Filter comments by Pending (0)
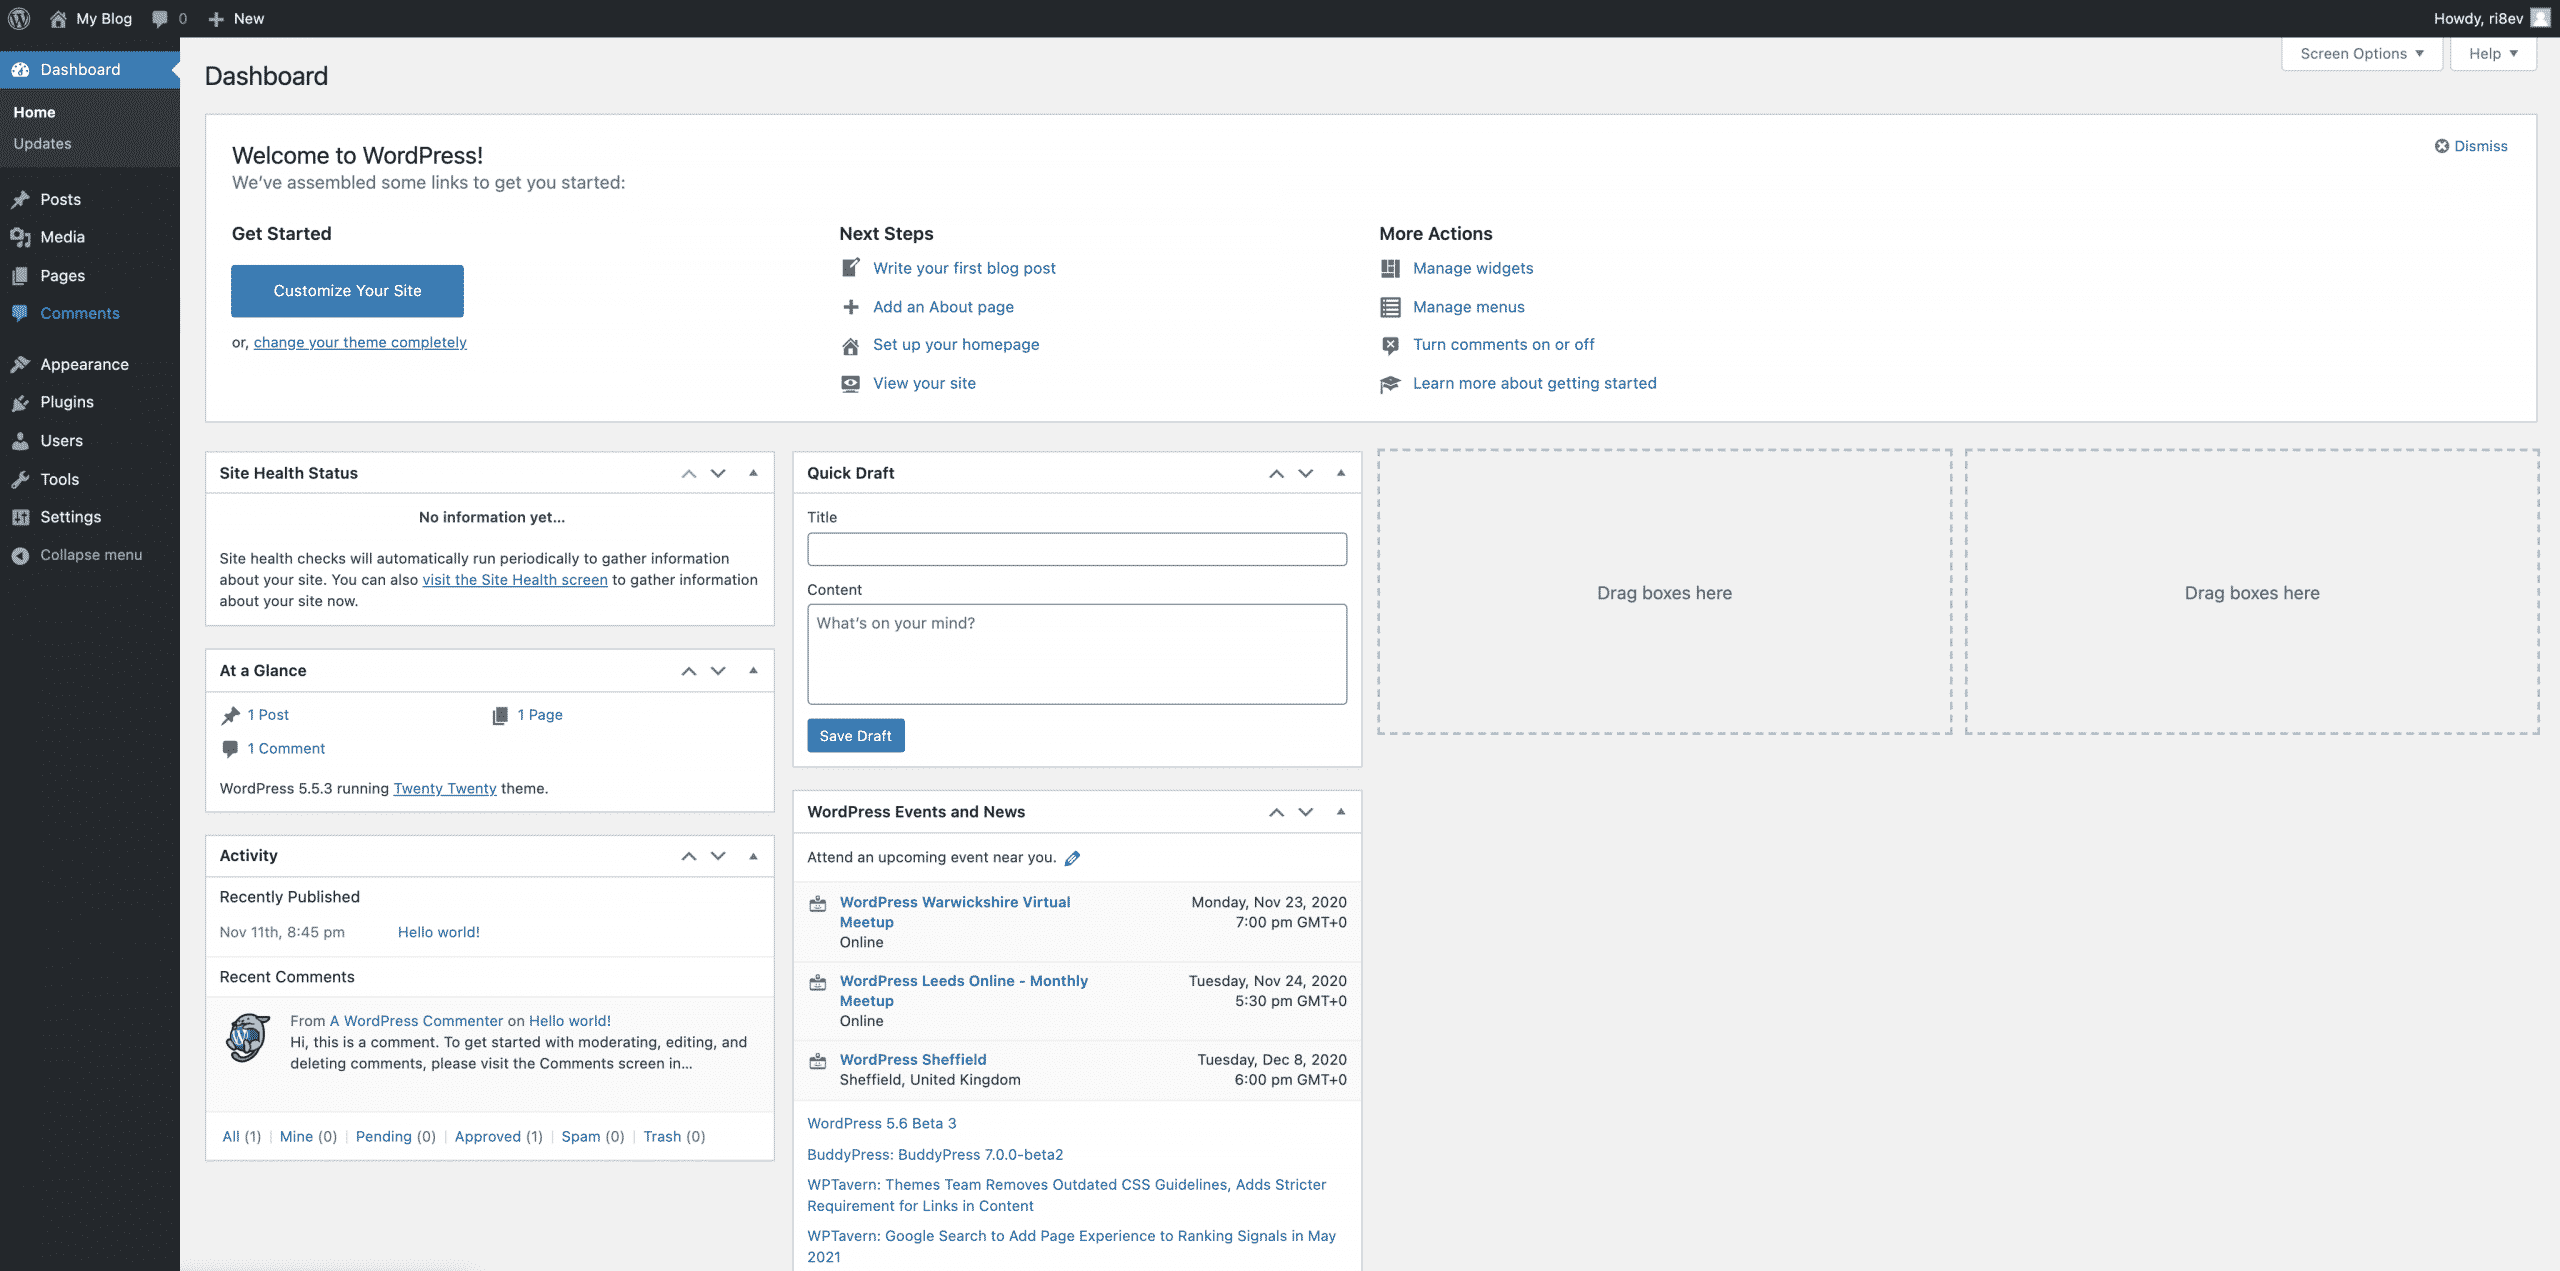This screenshot has height=1271, width=2560. (396, 1137)
